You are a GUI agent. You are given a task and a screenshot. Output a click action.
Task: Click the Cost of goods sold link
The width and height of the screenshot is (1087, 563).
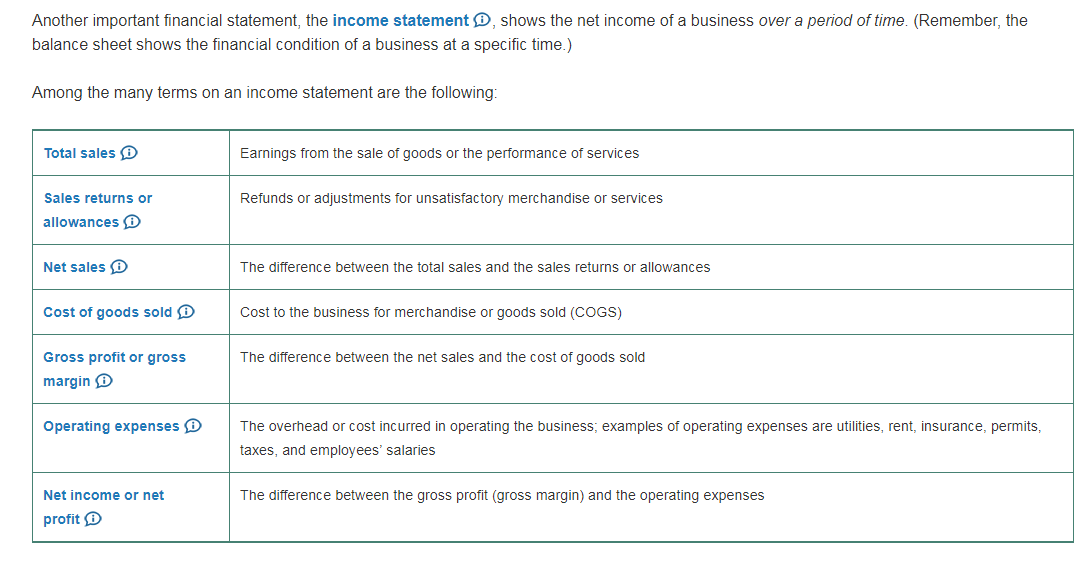tap(107, 312)
